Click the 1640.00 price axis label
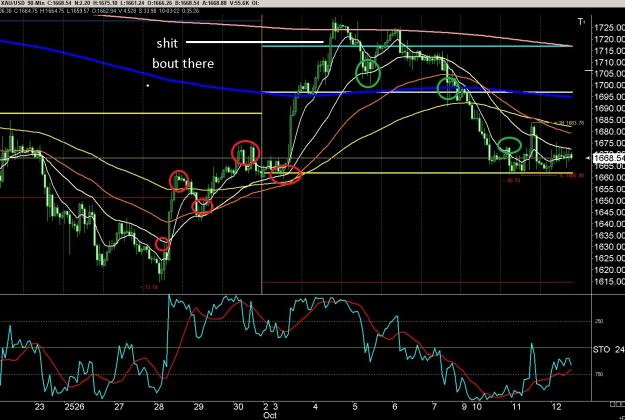Viewport: 625px width, 420px height. pyautogui.click(x=609, y=224)
